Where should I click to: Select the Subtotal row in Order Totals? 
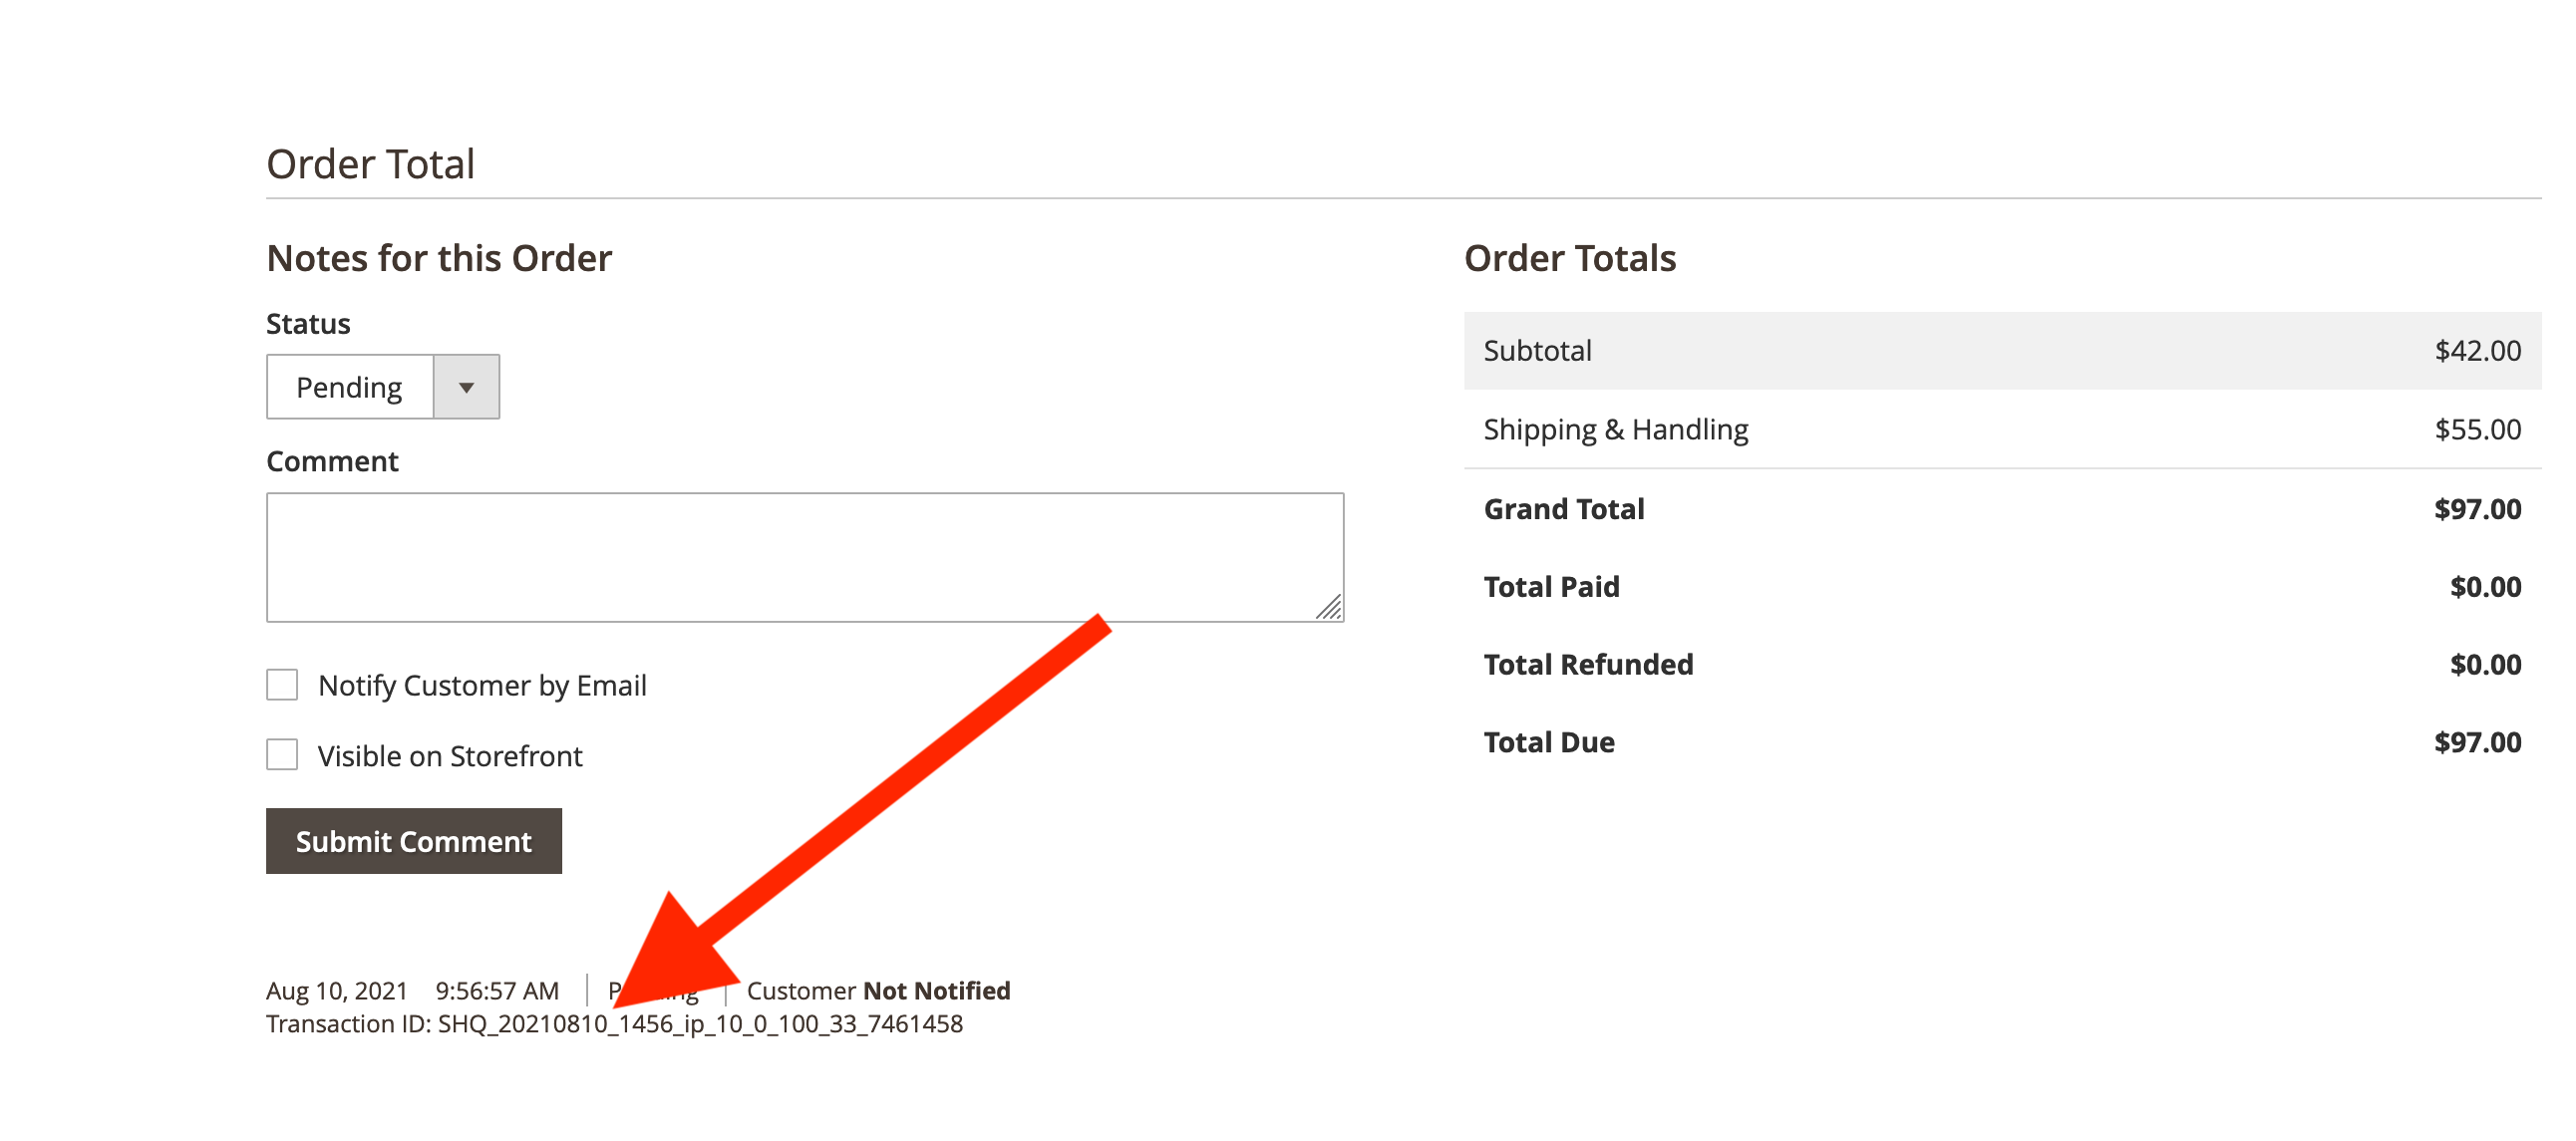tap(2002, 351)
